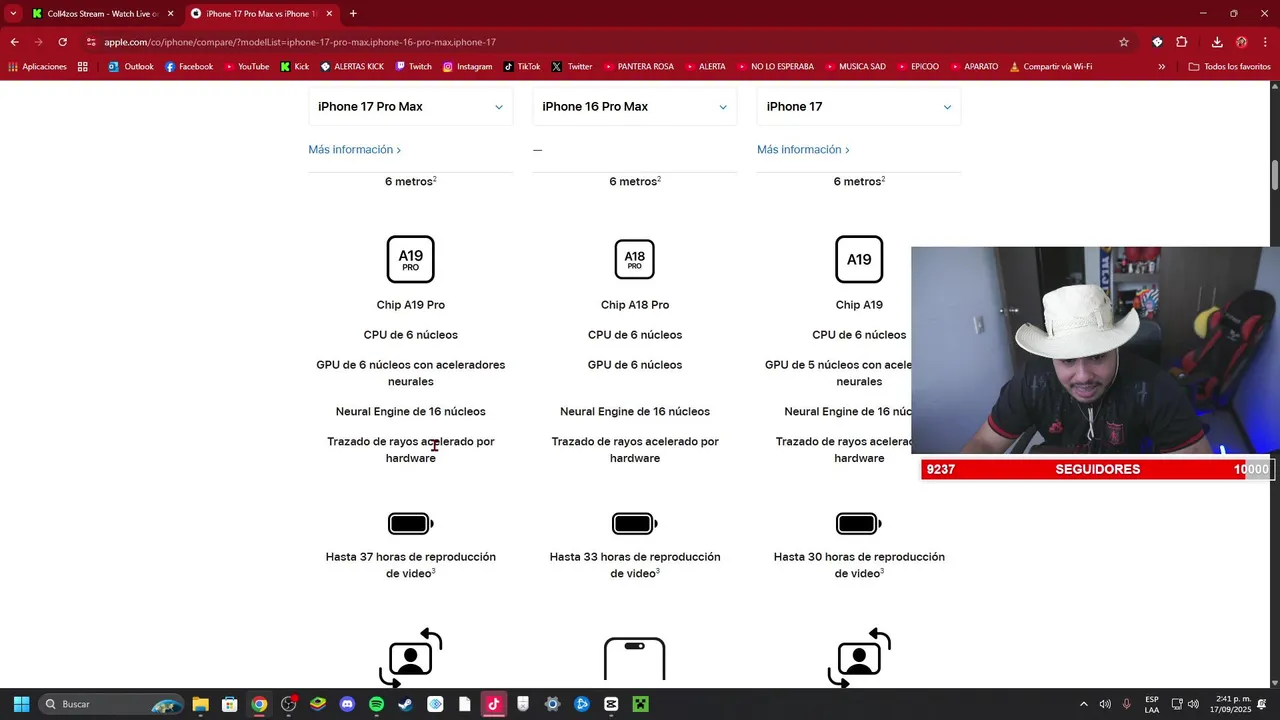Expand hidden bookmarks with the double chevron
This screenshot has height=720, width=1280.
tap(1161, 67)
